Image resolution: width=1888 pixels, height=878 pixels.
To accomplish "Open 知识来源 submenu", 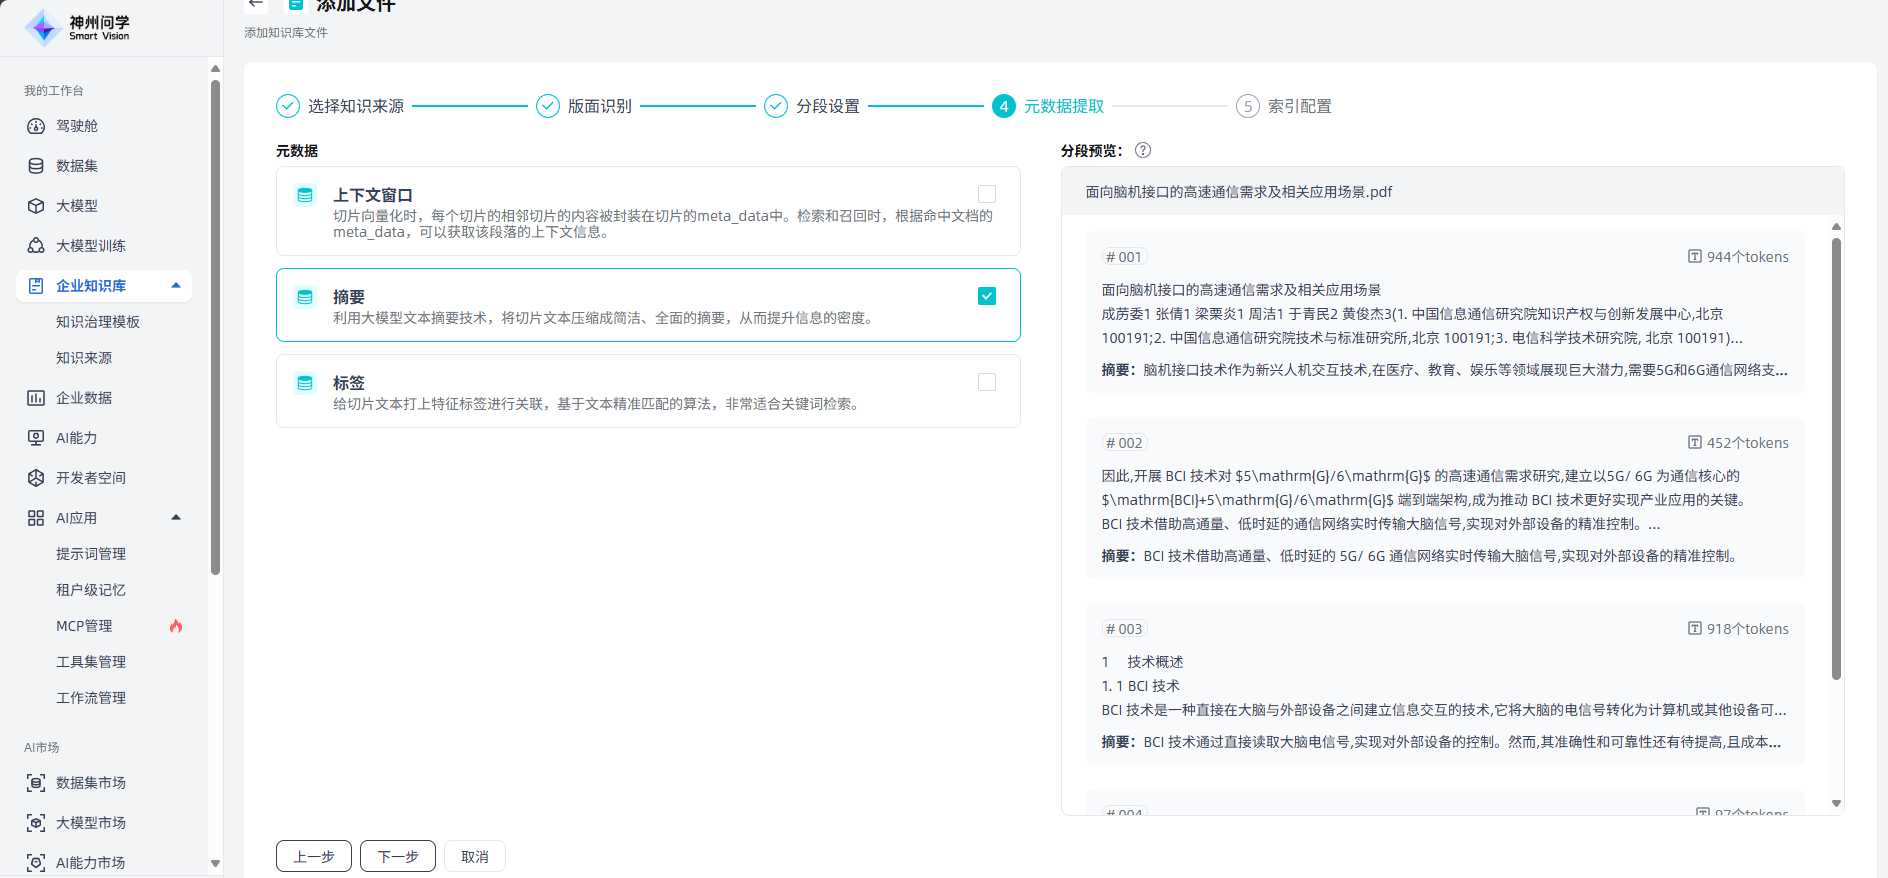I will [84, 358].
